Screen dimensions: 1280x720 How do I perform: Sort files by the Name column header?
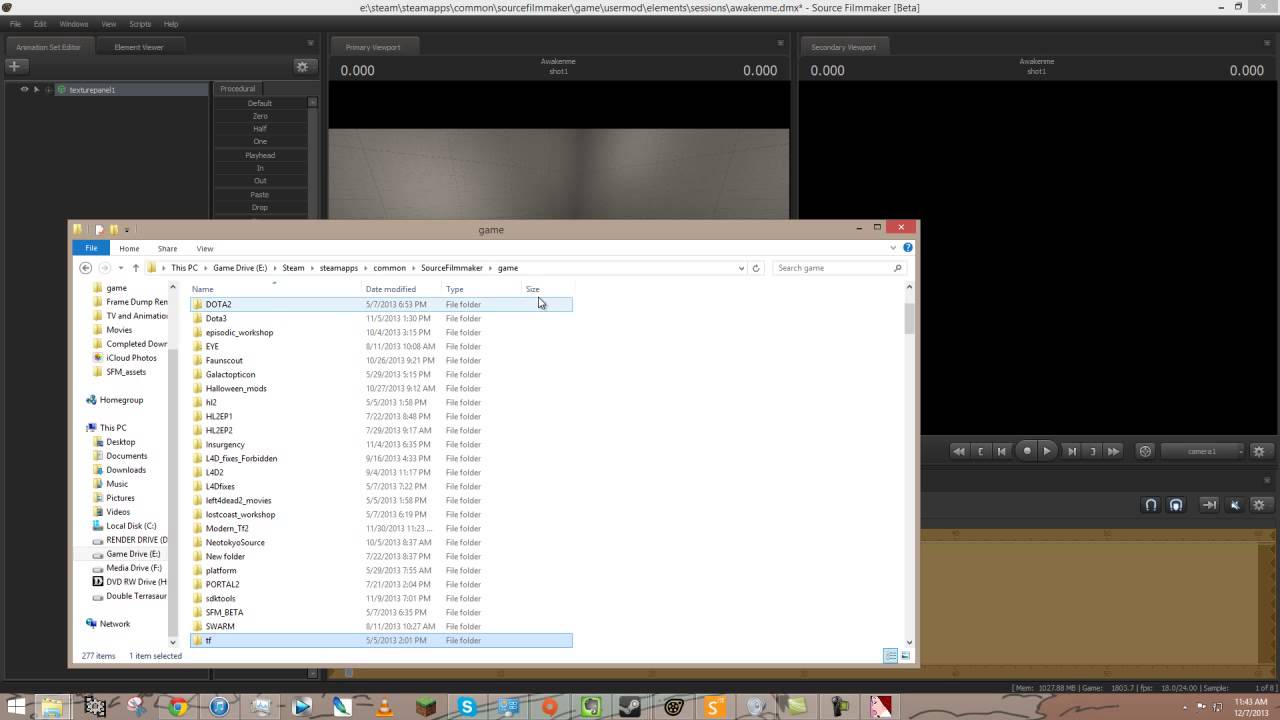tap(203, 289)
